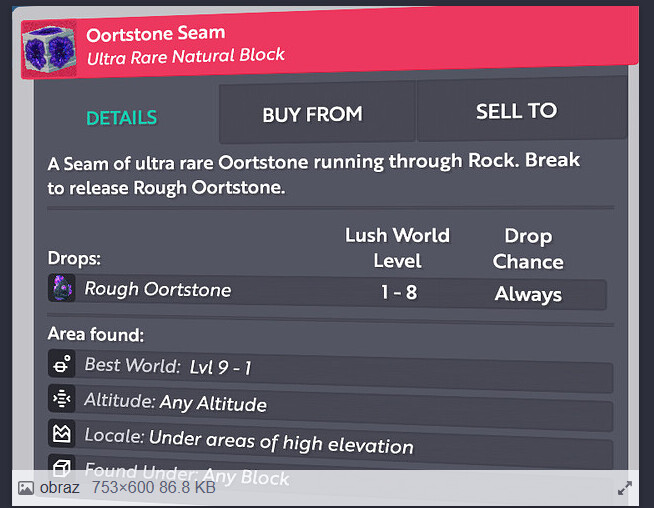Click the Always drop chance value
The height and width of the screenshot is (508, 654).
click(528, 294)
